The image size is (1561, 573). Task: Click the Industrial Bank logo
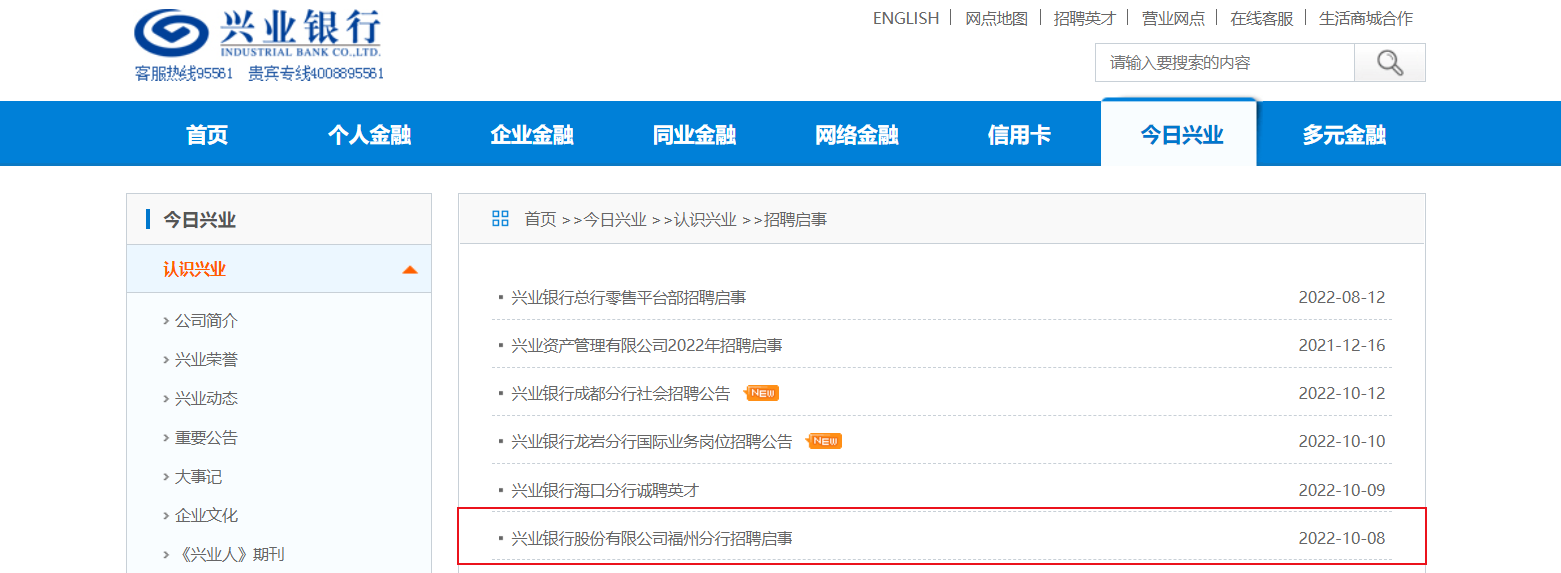point(258,33)
